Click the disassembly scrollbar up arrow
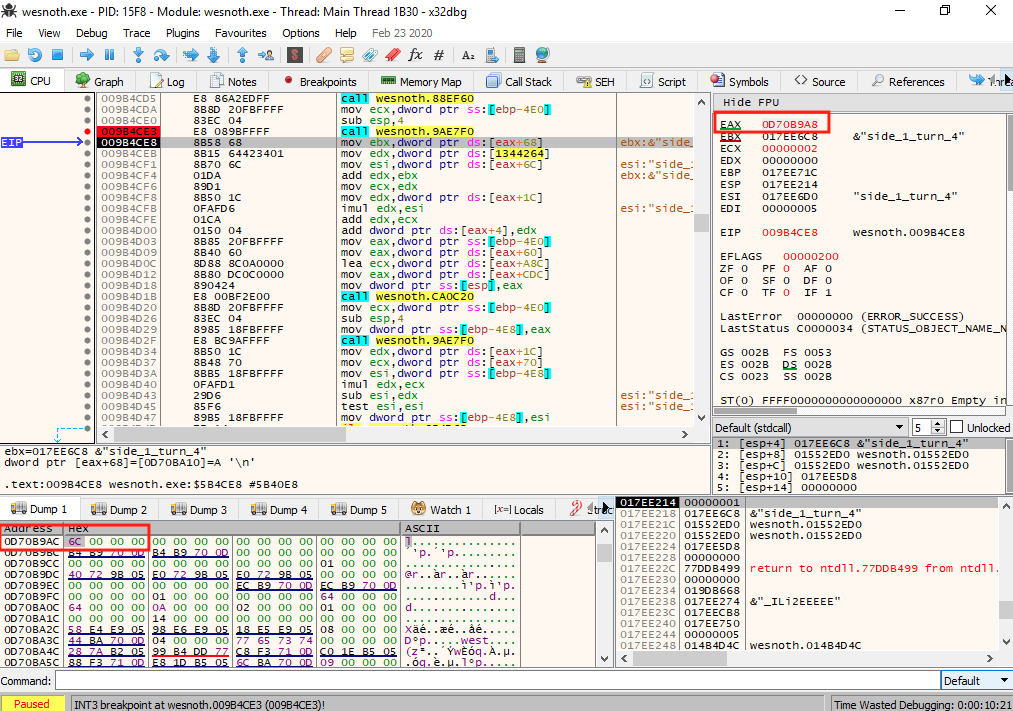Image resolution: width=1013 pixels, height=711 pixels. (701, 102)
